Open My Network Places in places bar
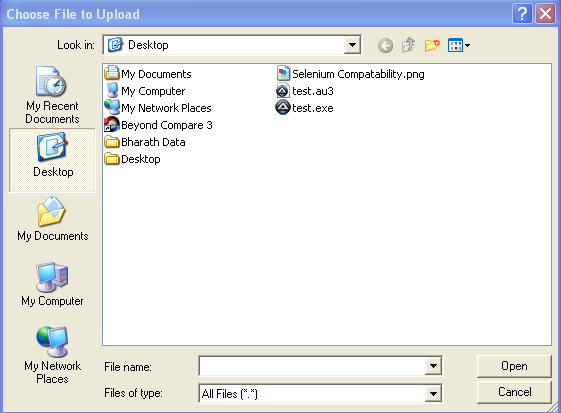 click(52, 355)
